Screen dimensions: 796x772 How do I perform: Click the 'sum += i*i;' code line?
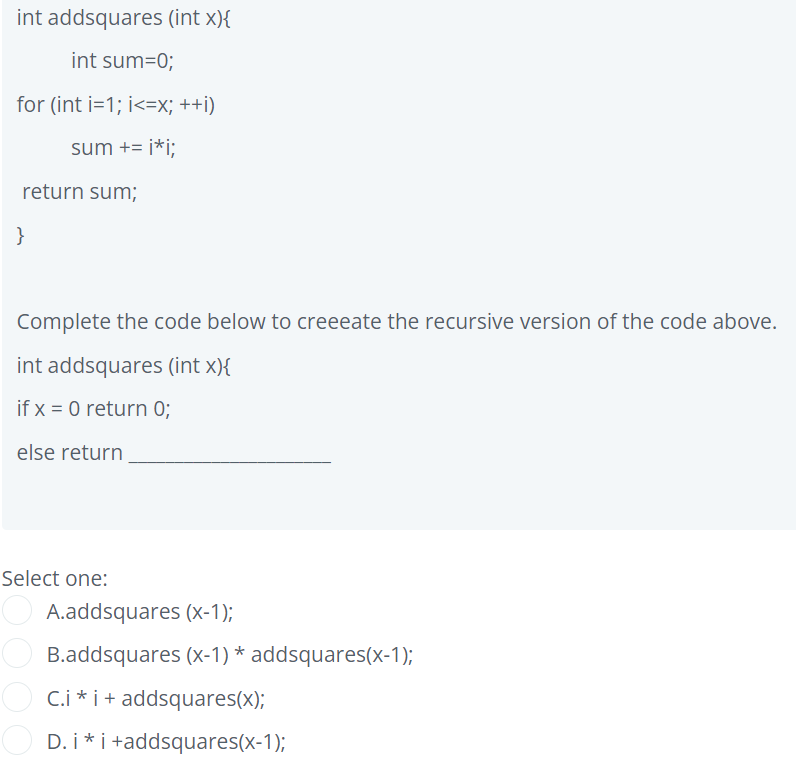click(x=123, y=148)
